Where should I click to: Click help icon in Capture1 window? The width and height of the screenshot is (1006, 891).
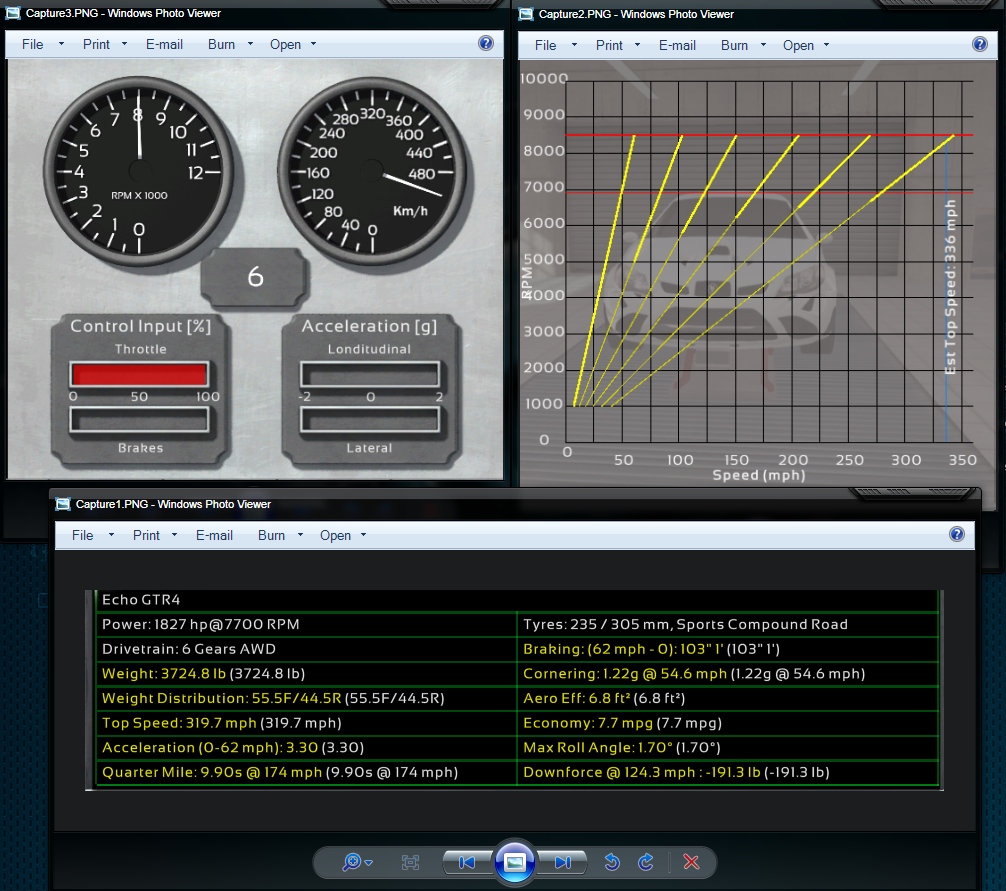click(x=957, y=534)
